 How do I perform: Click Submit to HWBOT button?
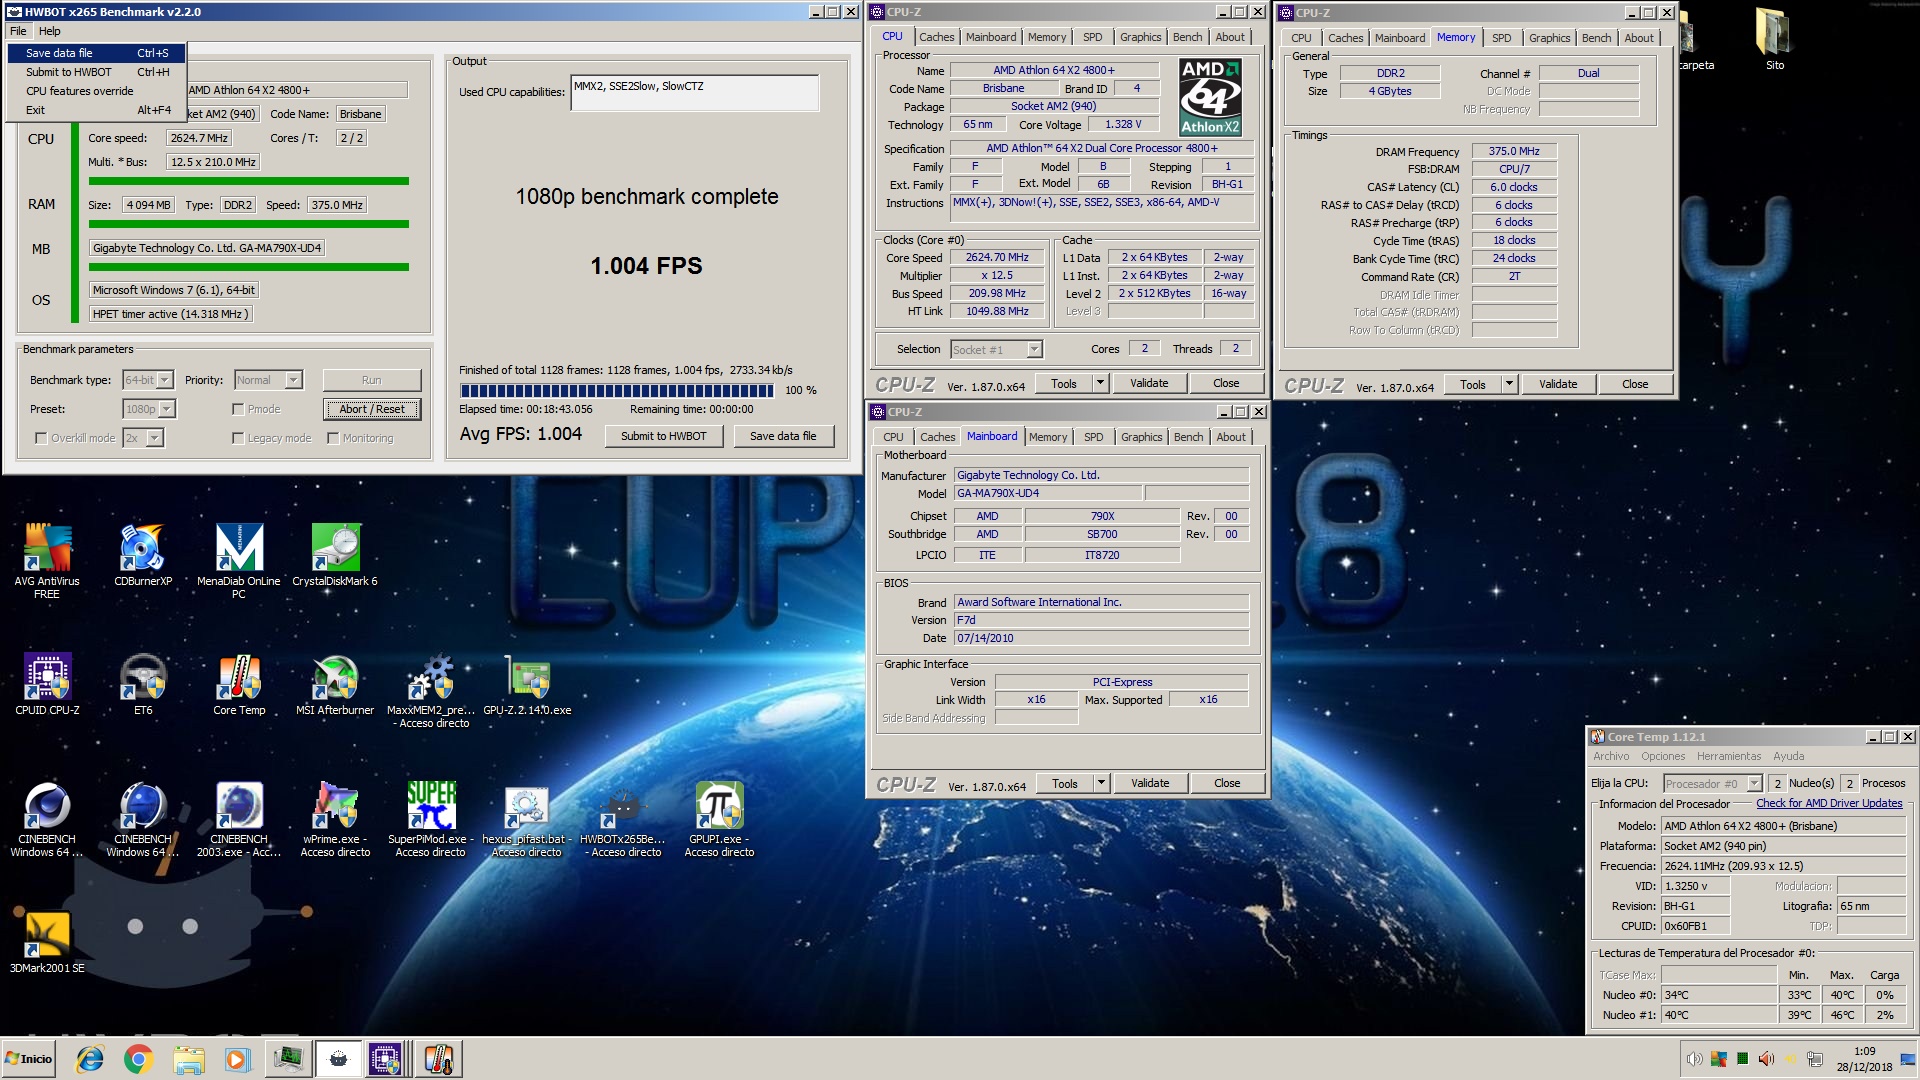(663, 436)
